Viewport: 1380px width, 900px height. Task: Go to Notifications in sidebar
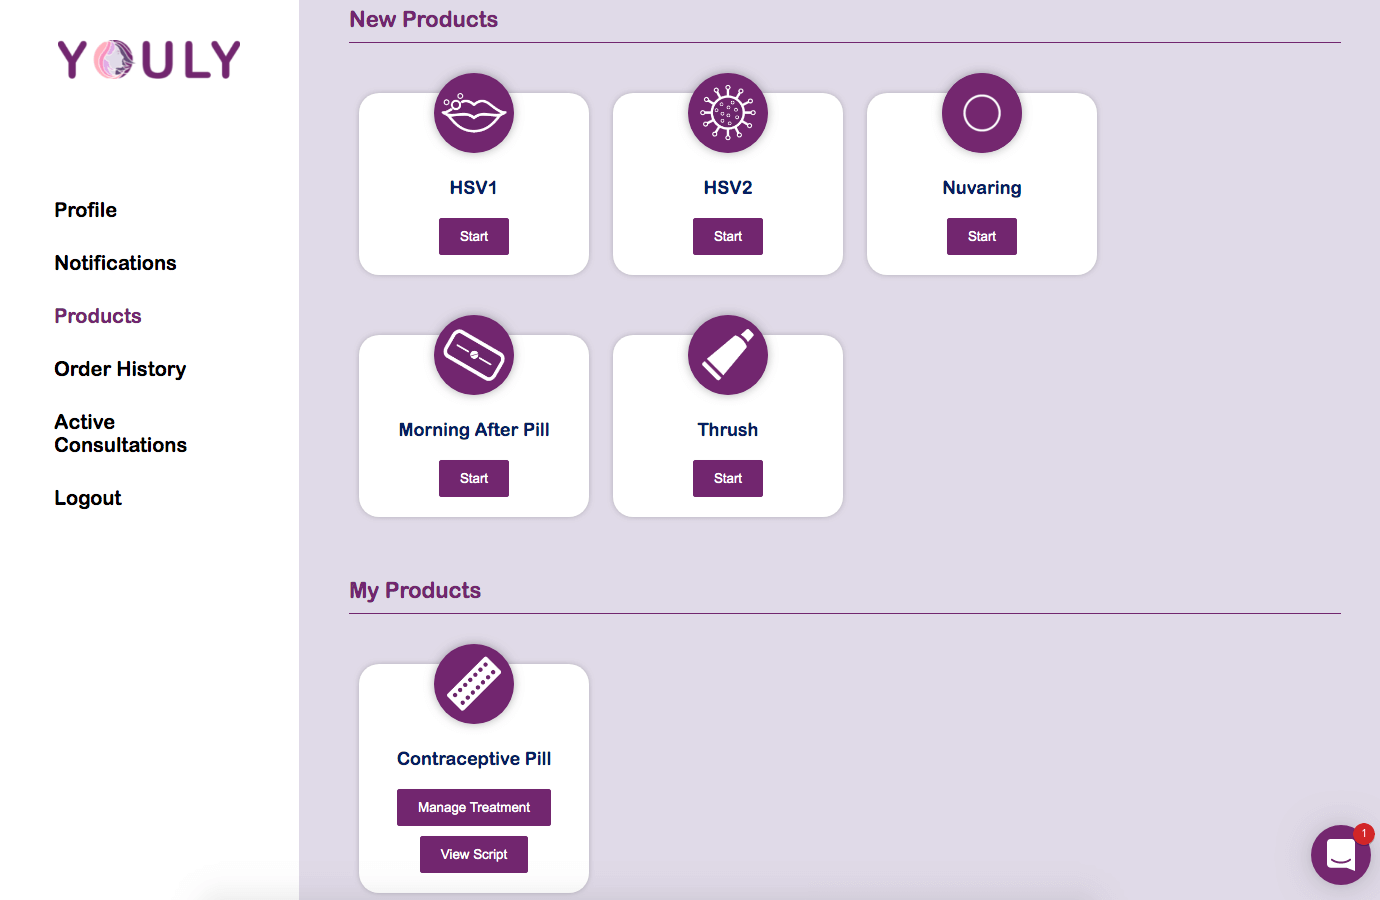point(116,263)
